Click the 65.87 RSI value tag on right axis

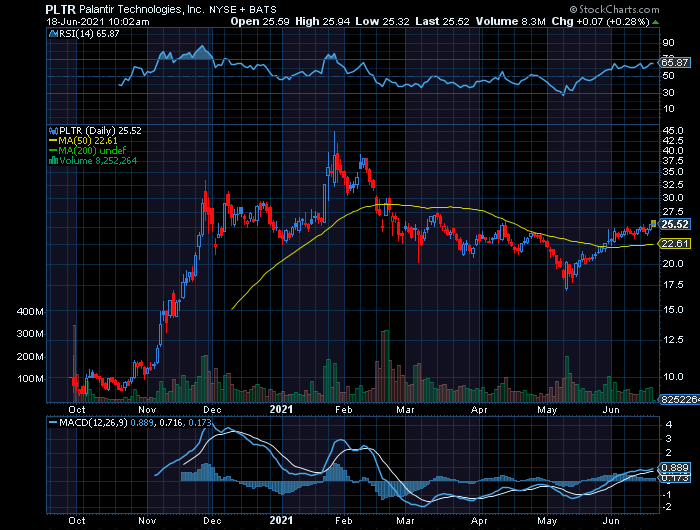675,63
